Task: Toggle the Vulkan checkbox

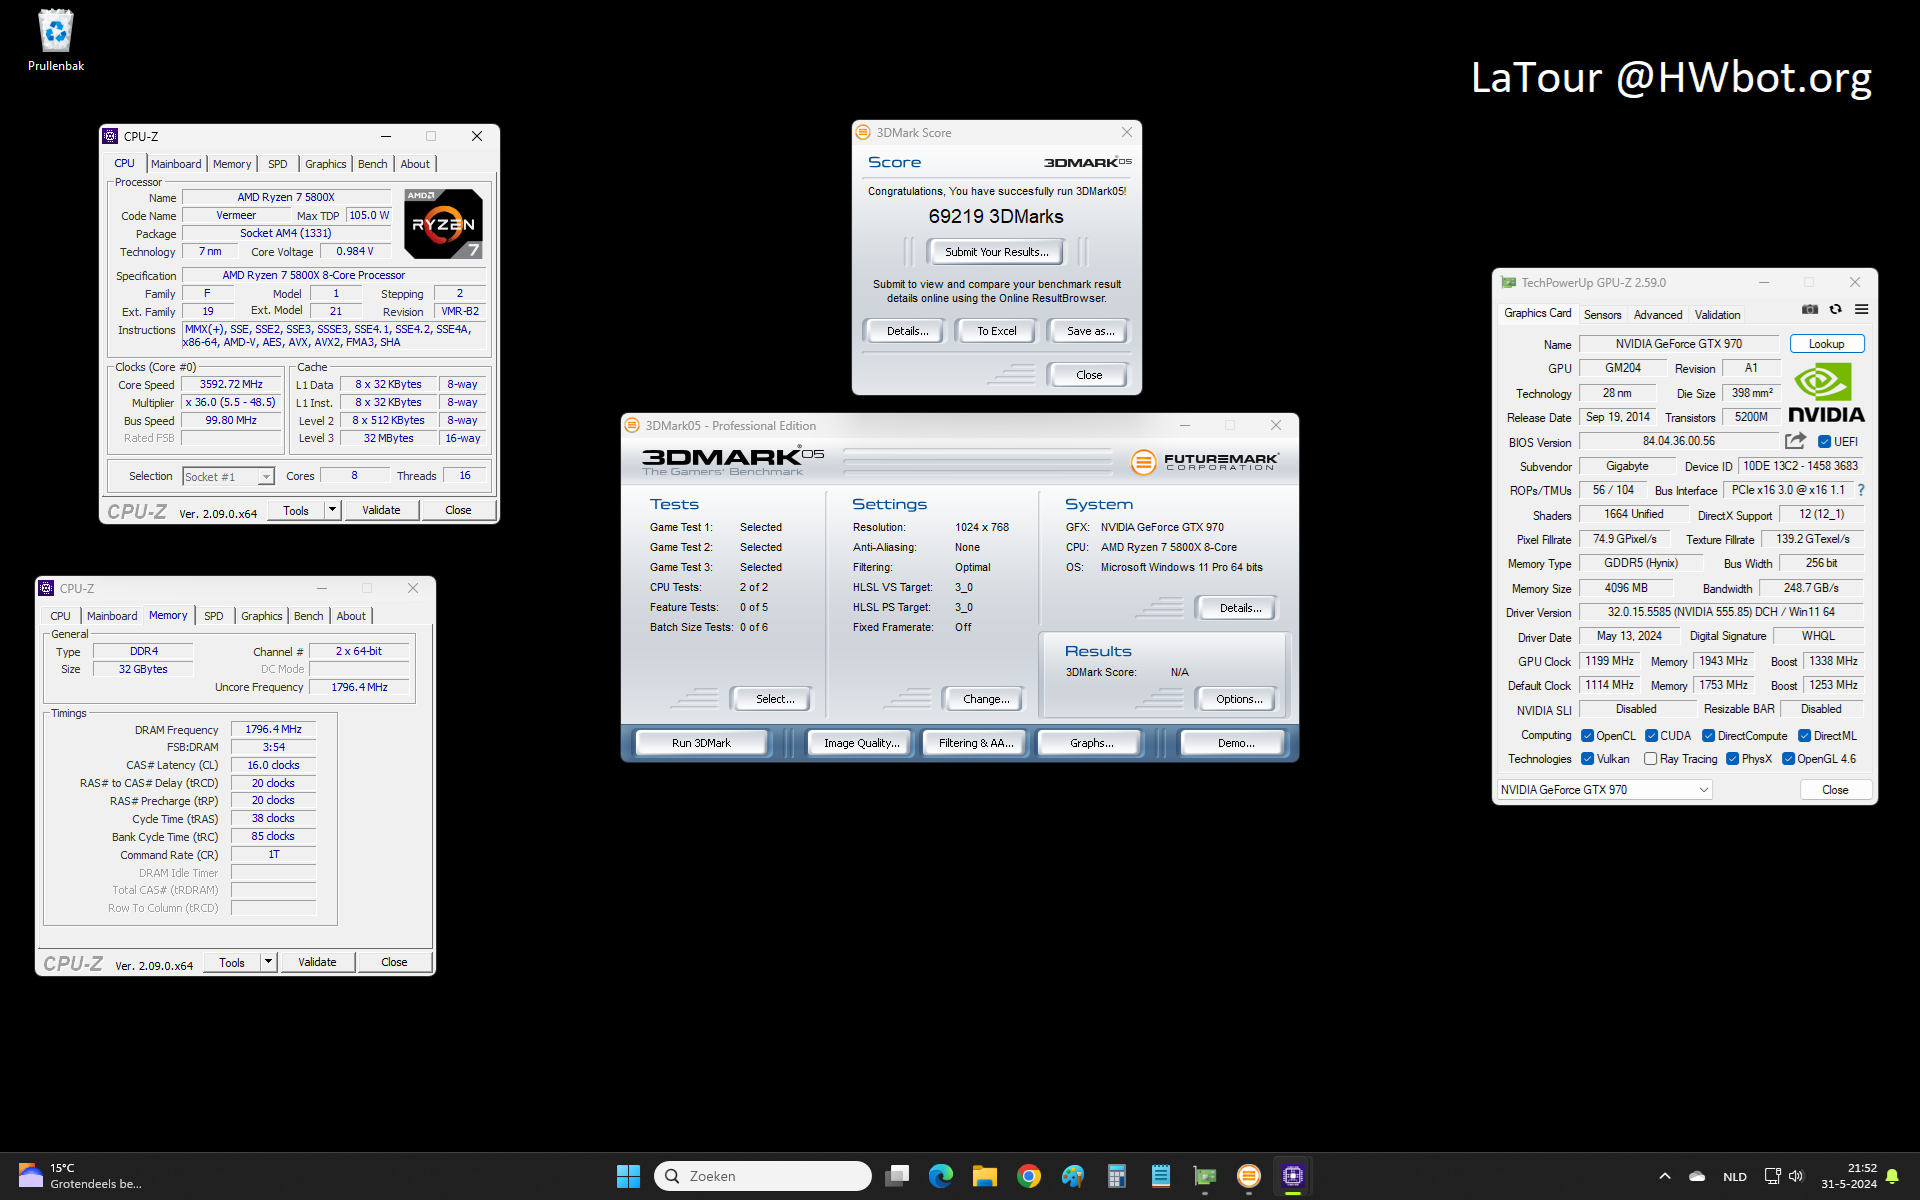Action: (1587, 759)
